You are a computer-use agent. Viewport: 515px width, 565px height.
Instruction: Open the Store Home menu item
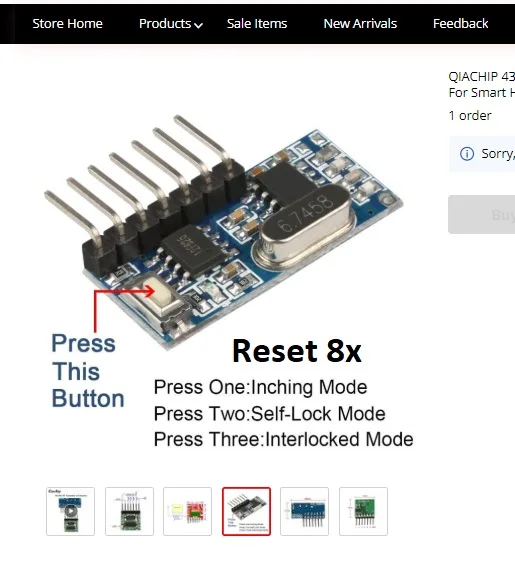(67, 24)
